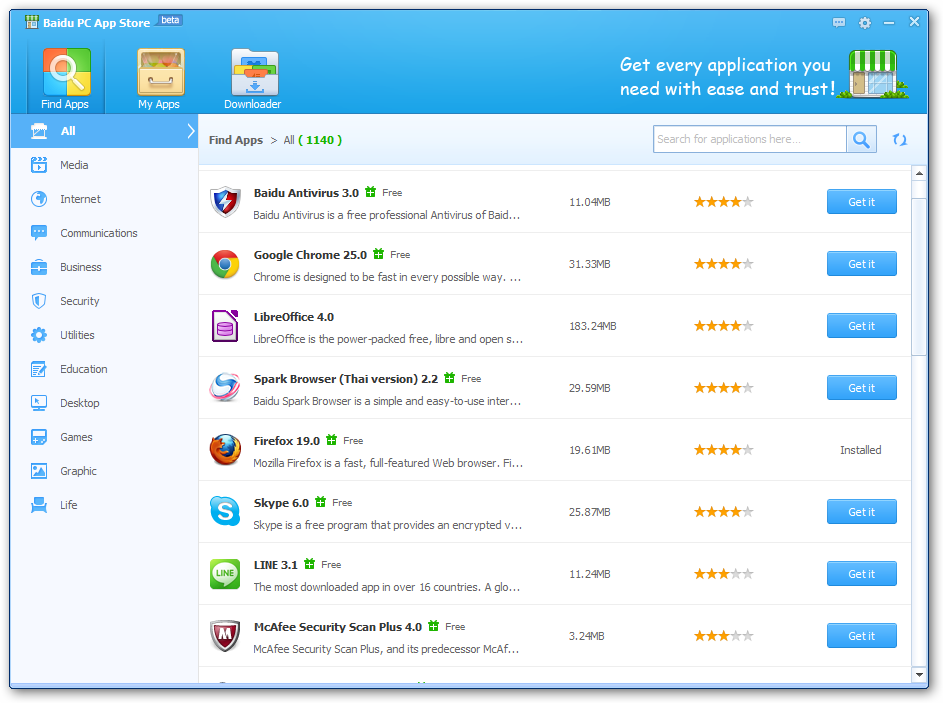Click the All (1140) breadcrumb text
The image size is (943, 703).
tap(313, 140)
